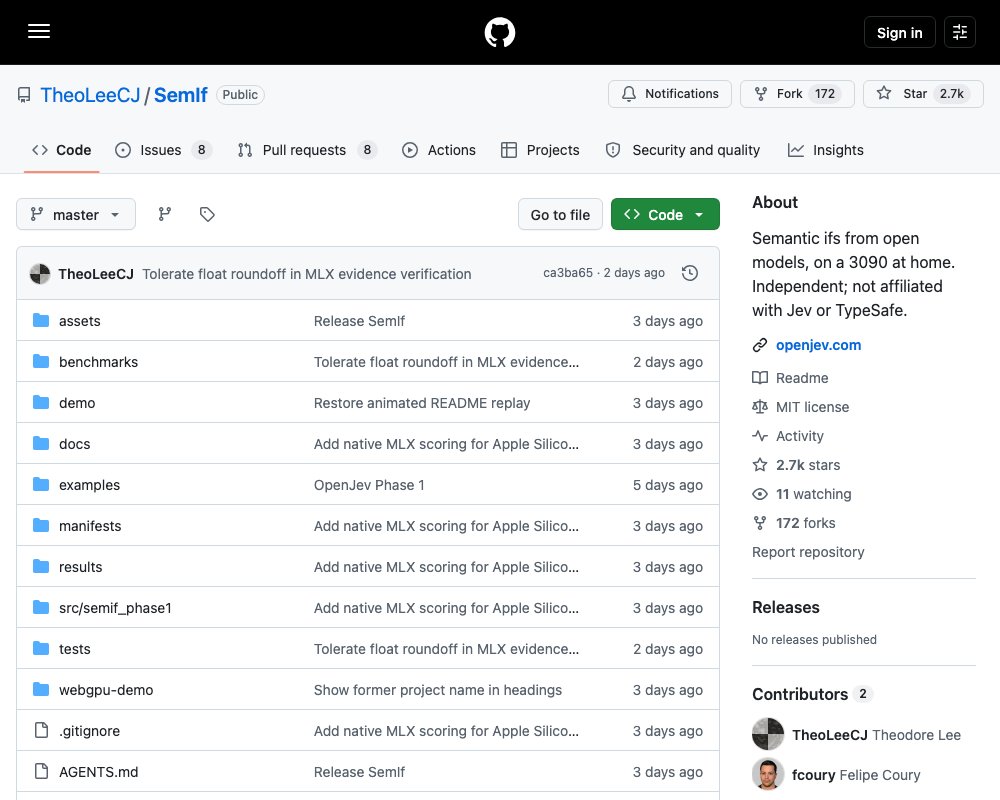Open the SemIf repository name link
This screenshot has height=800, width=1000.
(180, 95)
